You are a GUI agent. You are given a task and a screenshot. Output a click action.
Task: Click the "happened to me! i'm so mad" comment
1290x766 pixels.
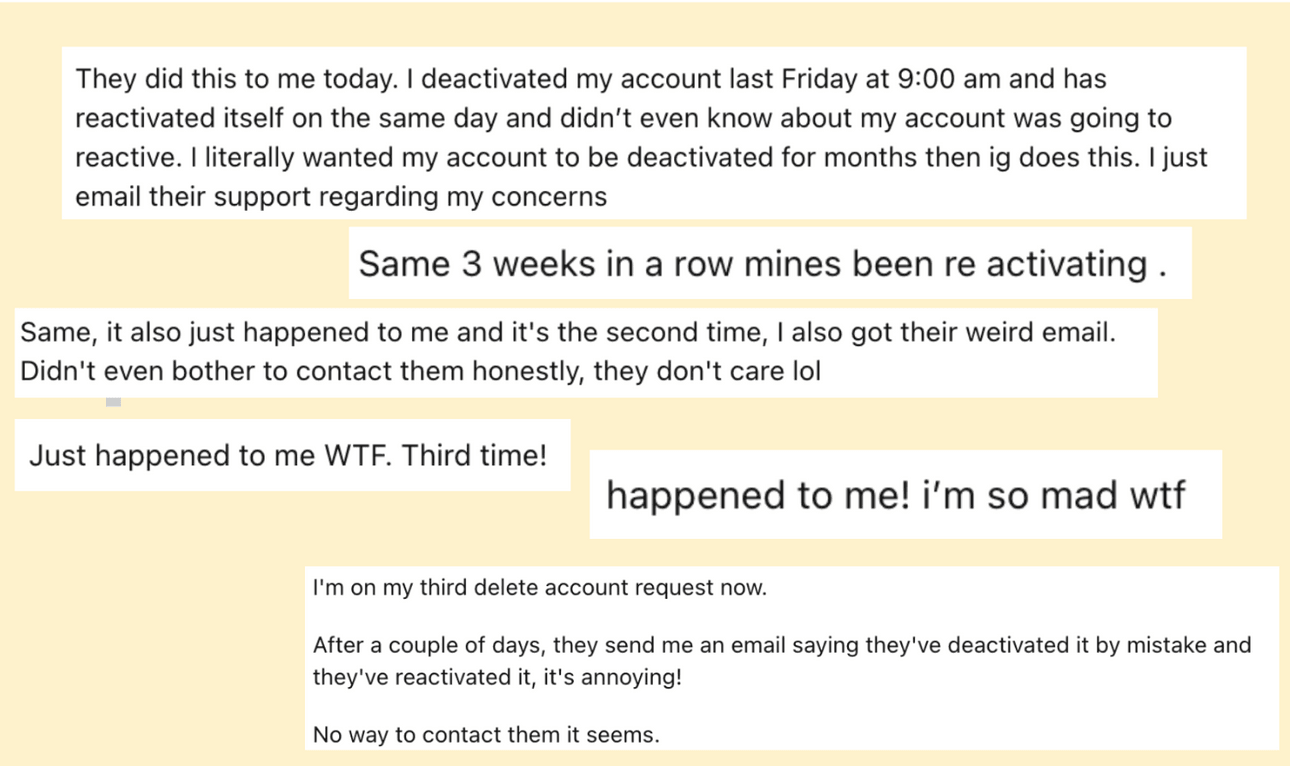tap(895, 495)
